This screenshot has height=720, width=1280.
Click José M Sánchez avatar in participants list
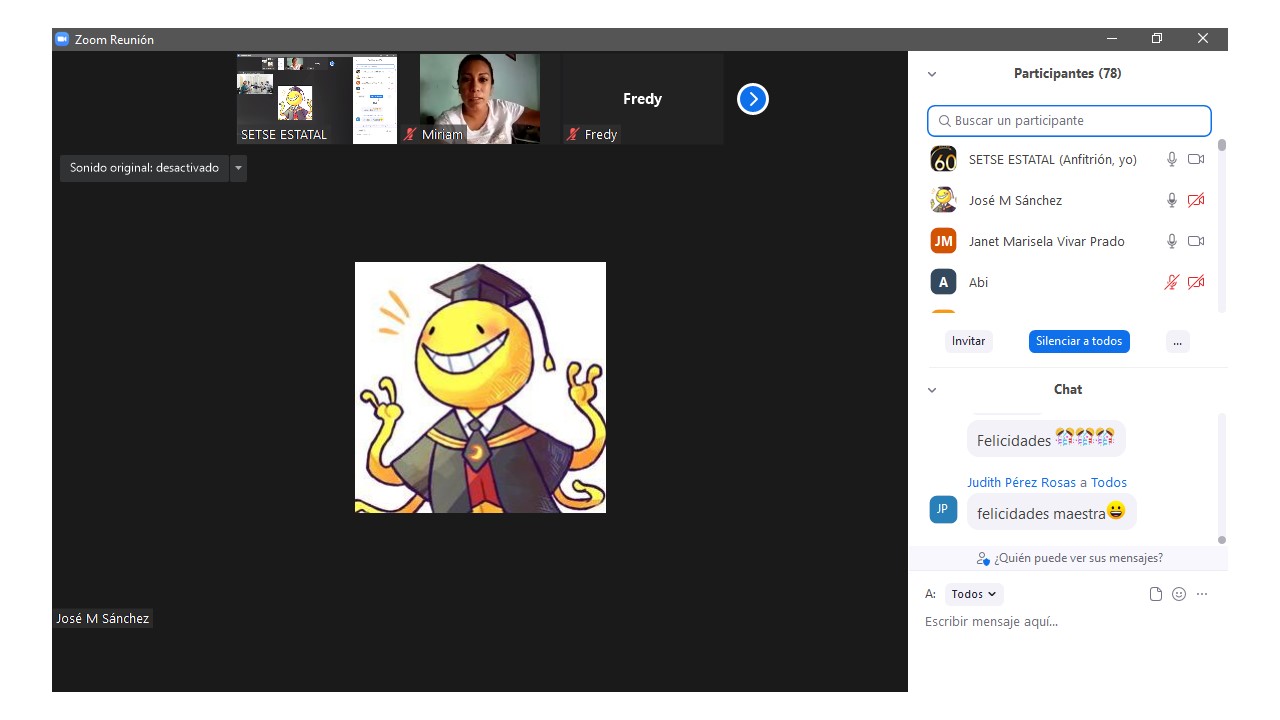pos(943,200)
